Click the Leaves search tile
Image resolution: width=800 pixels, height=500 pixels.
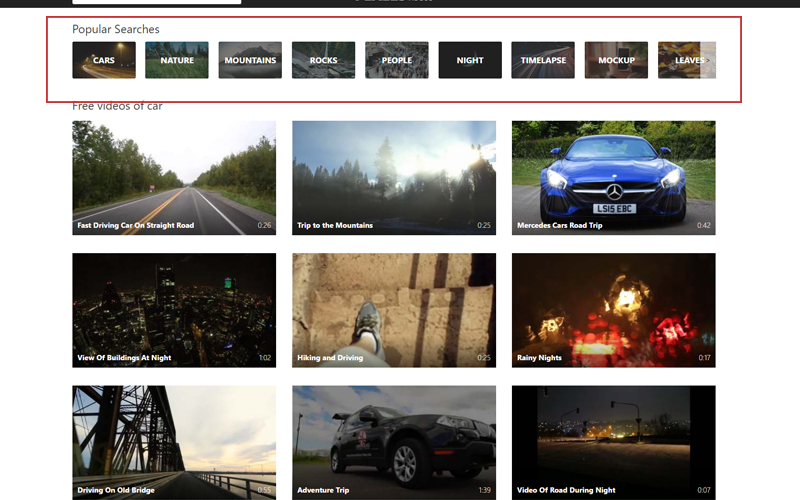[x=686, y=60]
